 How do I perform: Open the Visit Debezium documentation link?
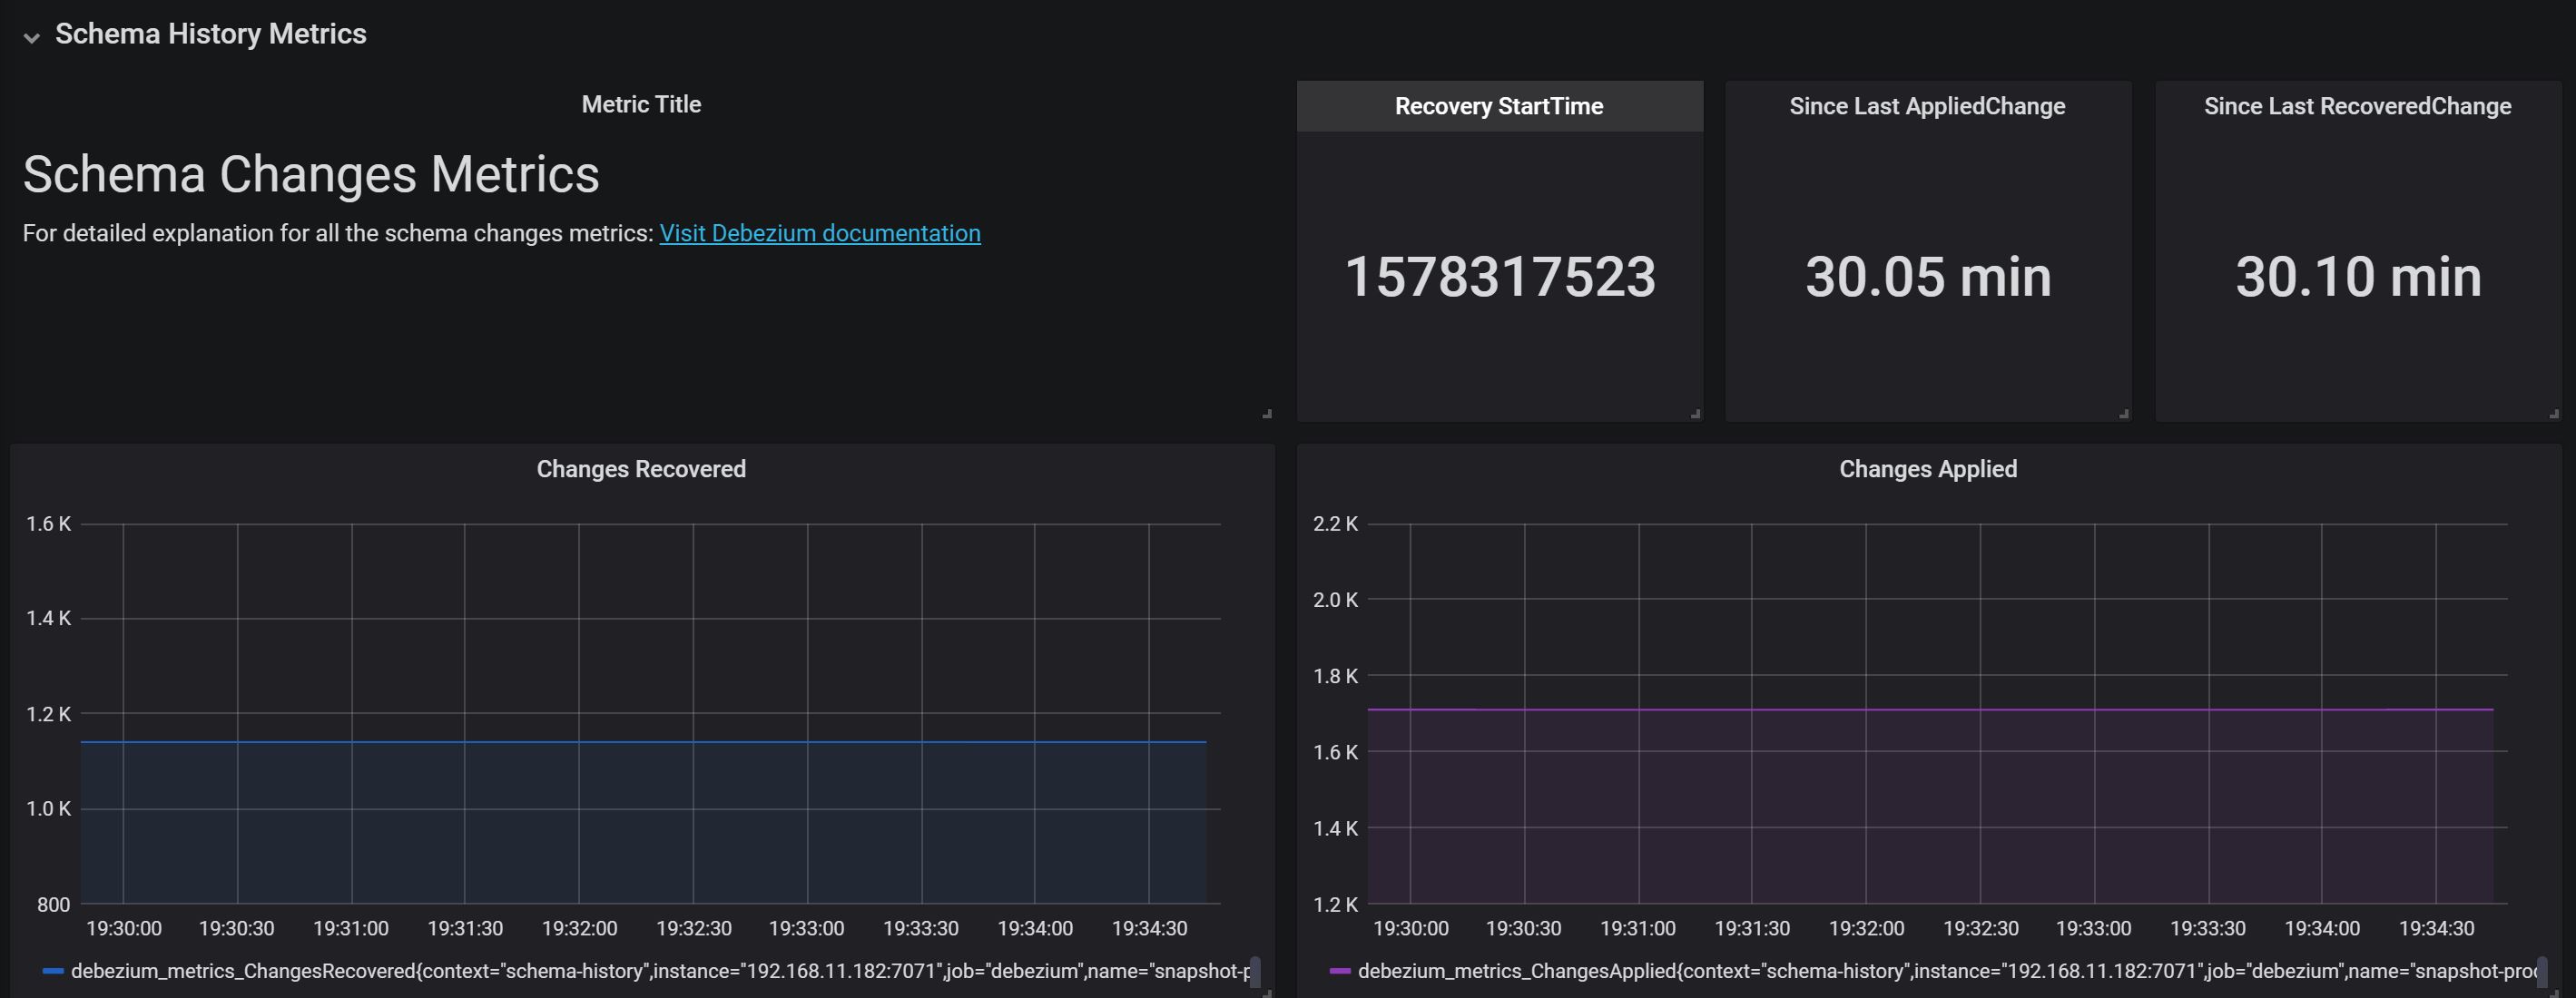pyautogui.click(x=819, y=233)
